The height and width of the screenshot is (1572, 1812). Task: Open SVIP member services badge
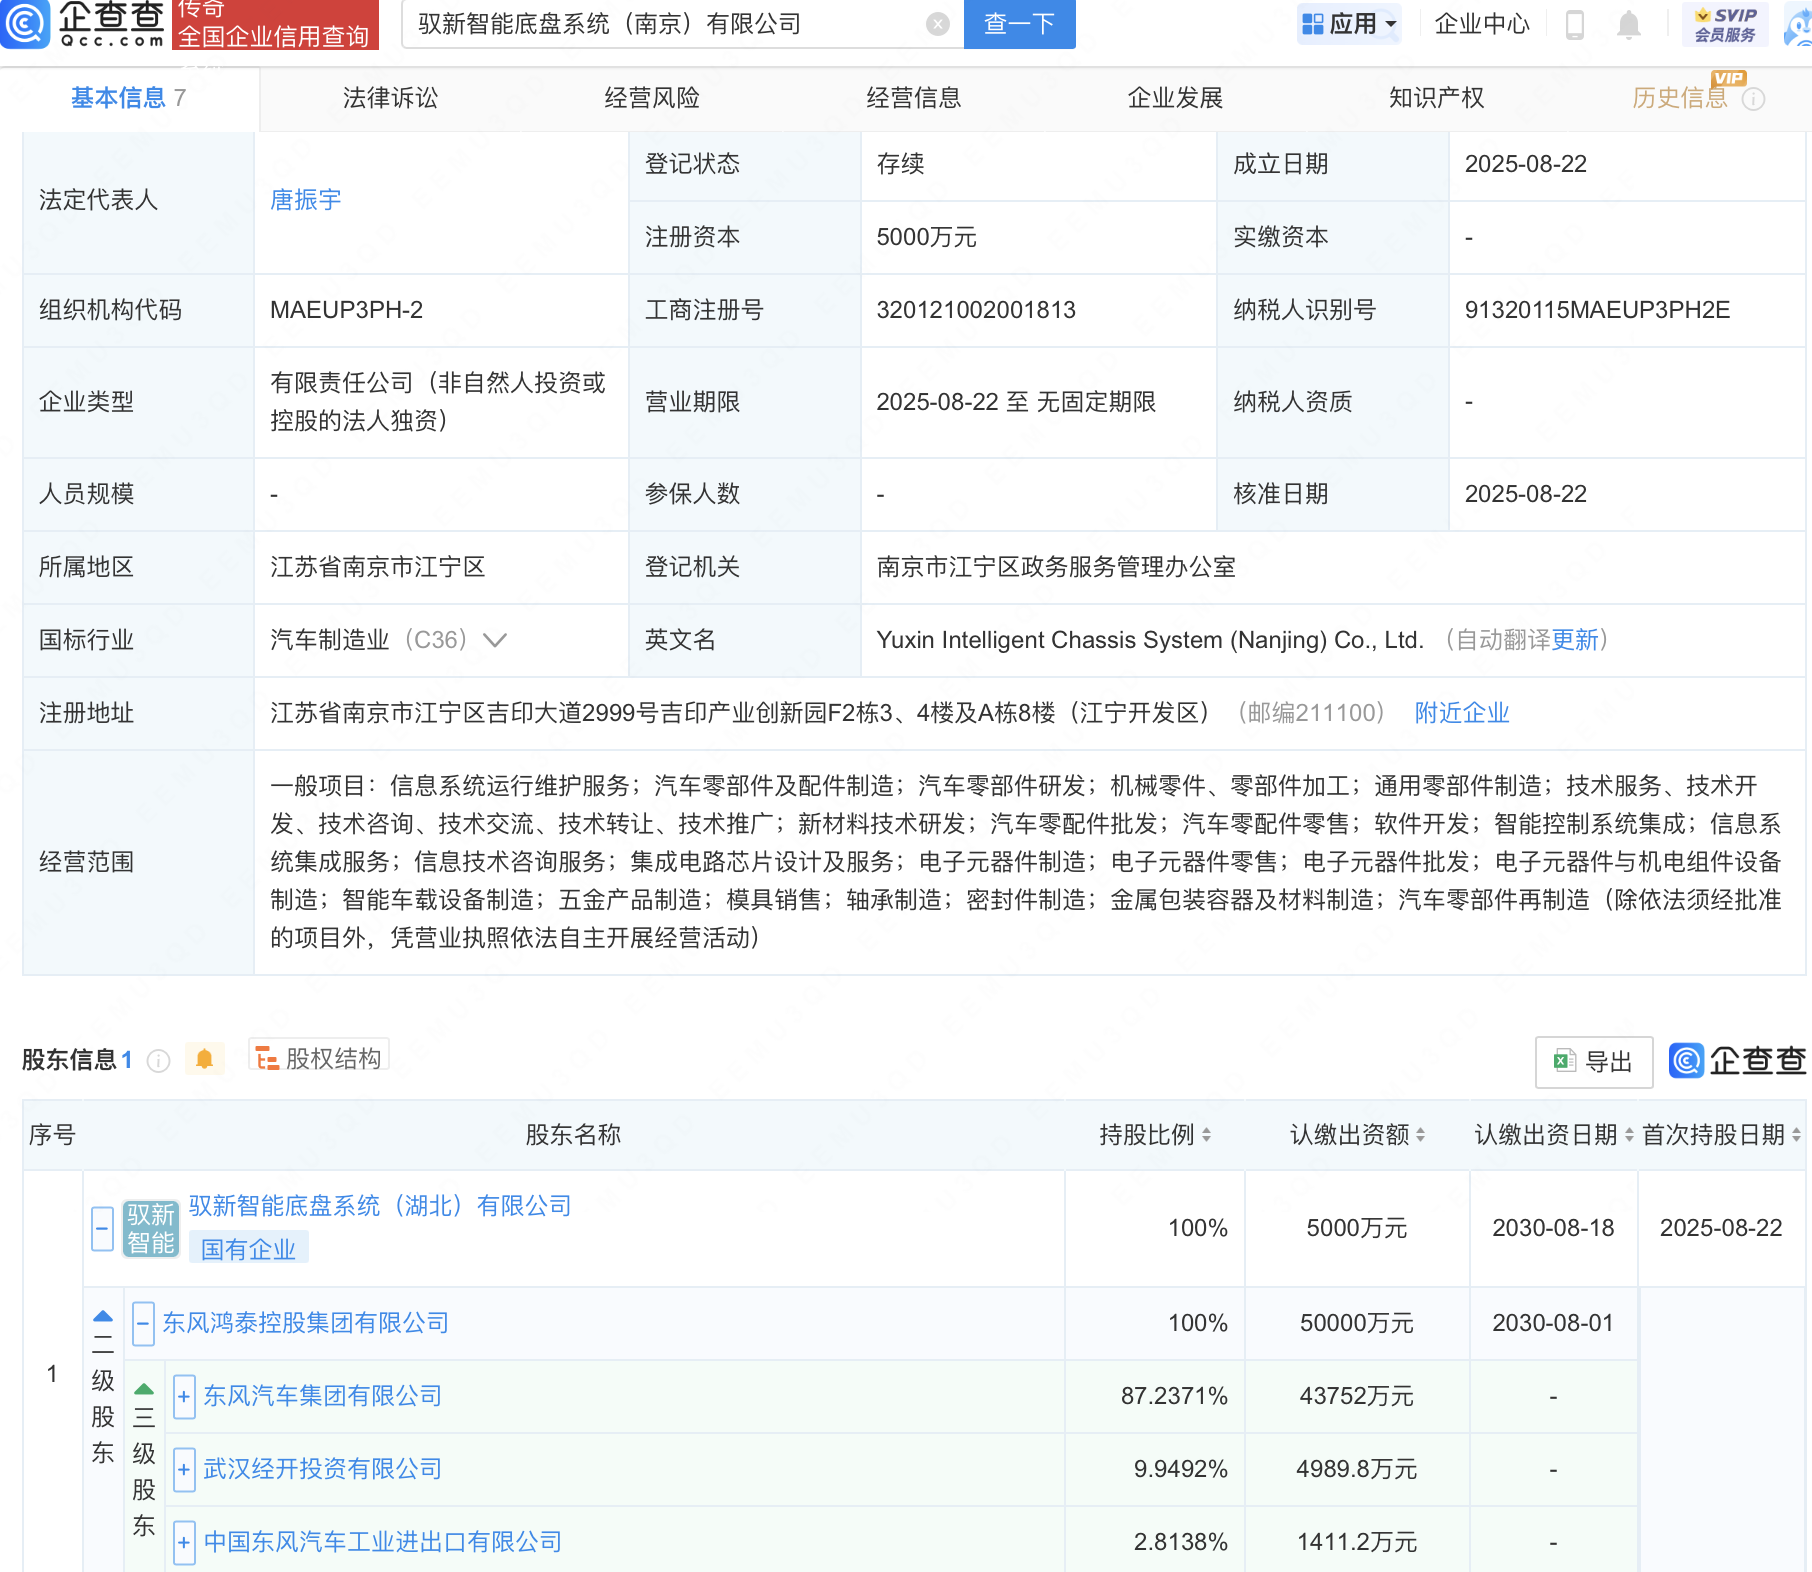tap(1725, 24)
